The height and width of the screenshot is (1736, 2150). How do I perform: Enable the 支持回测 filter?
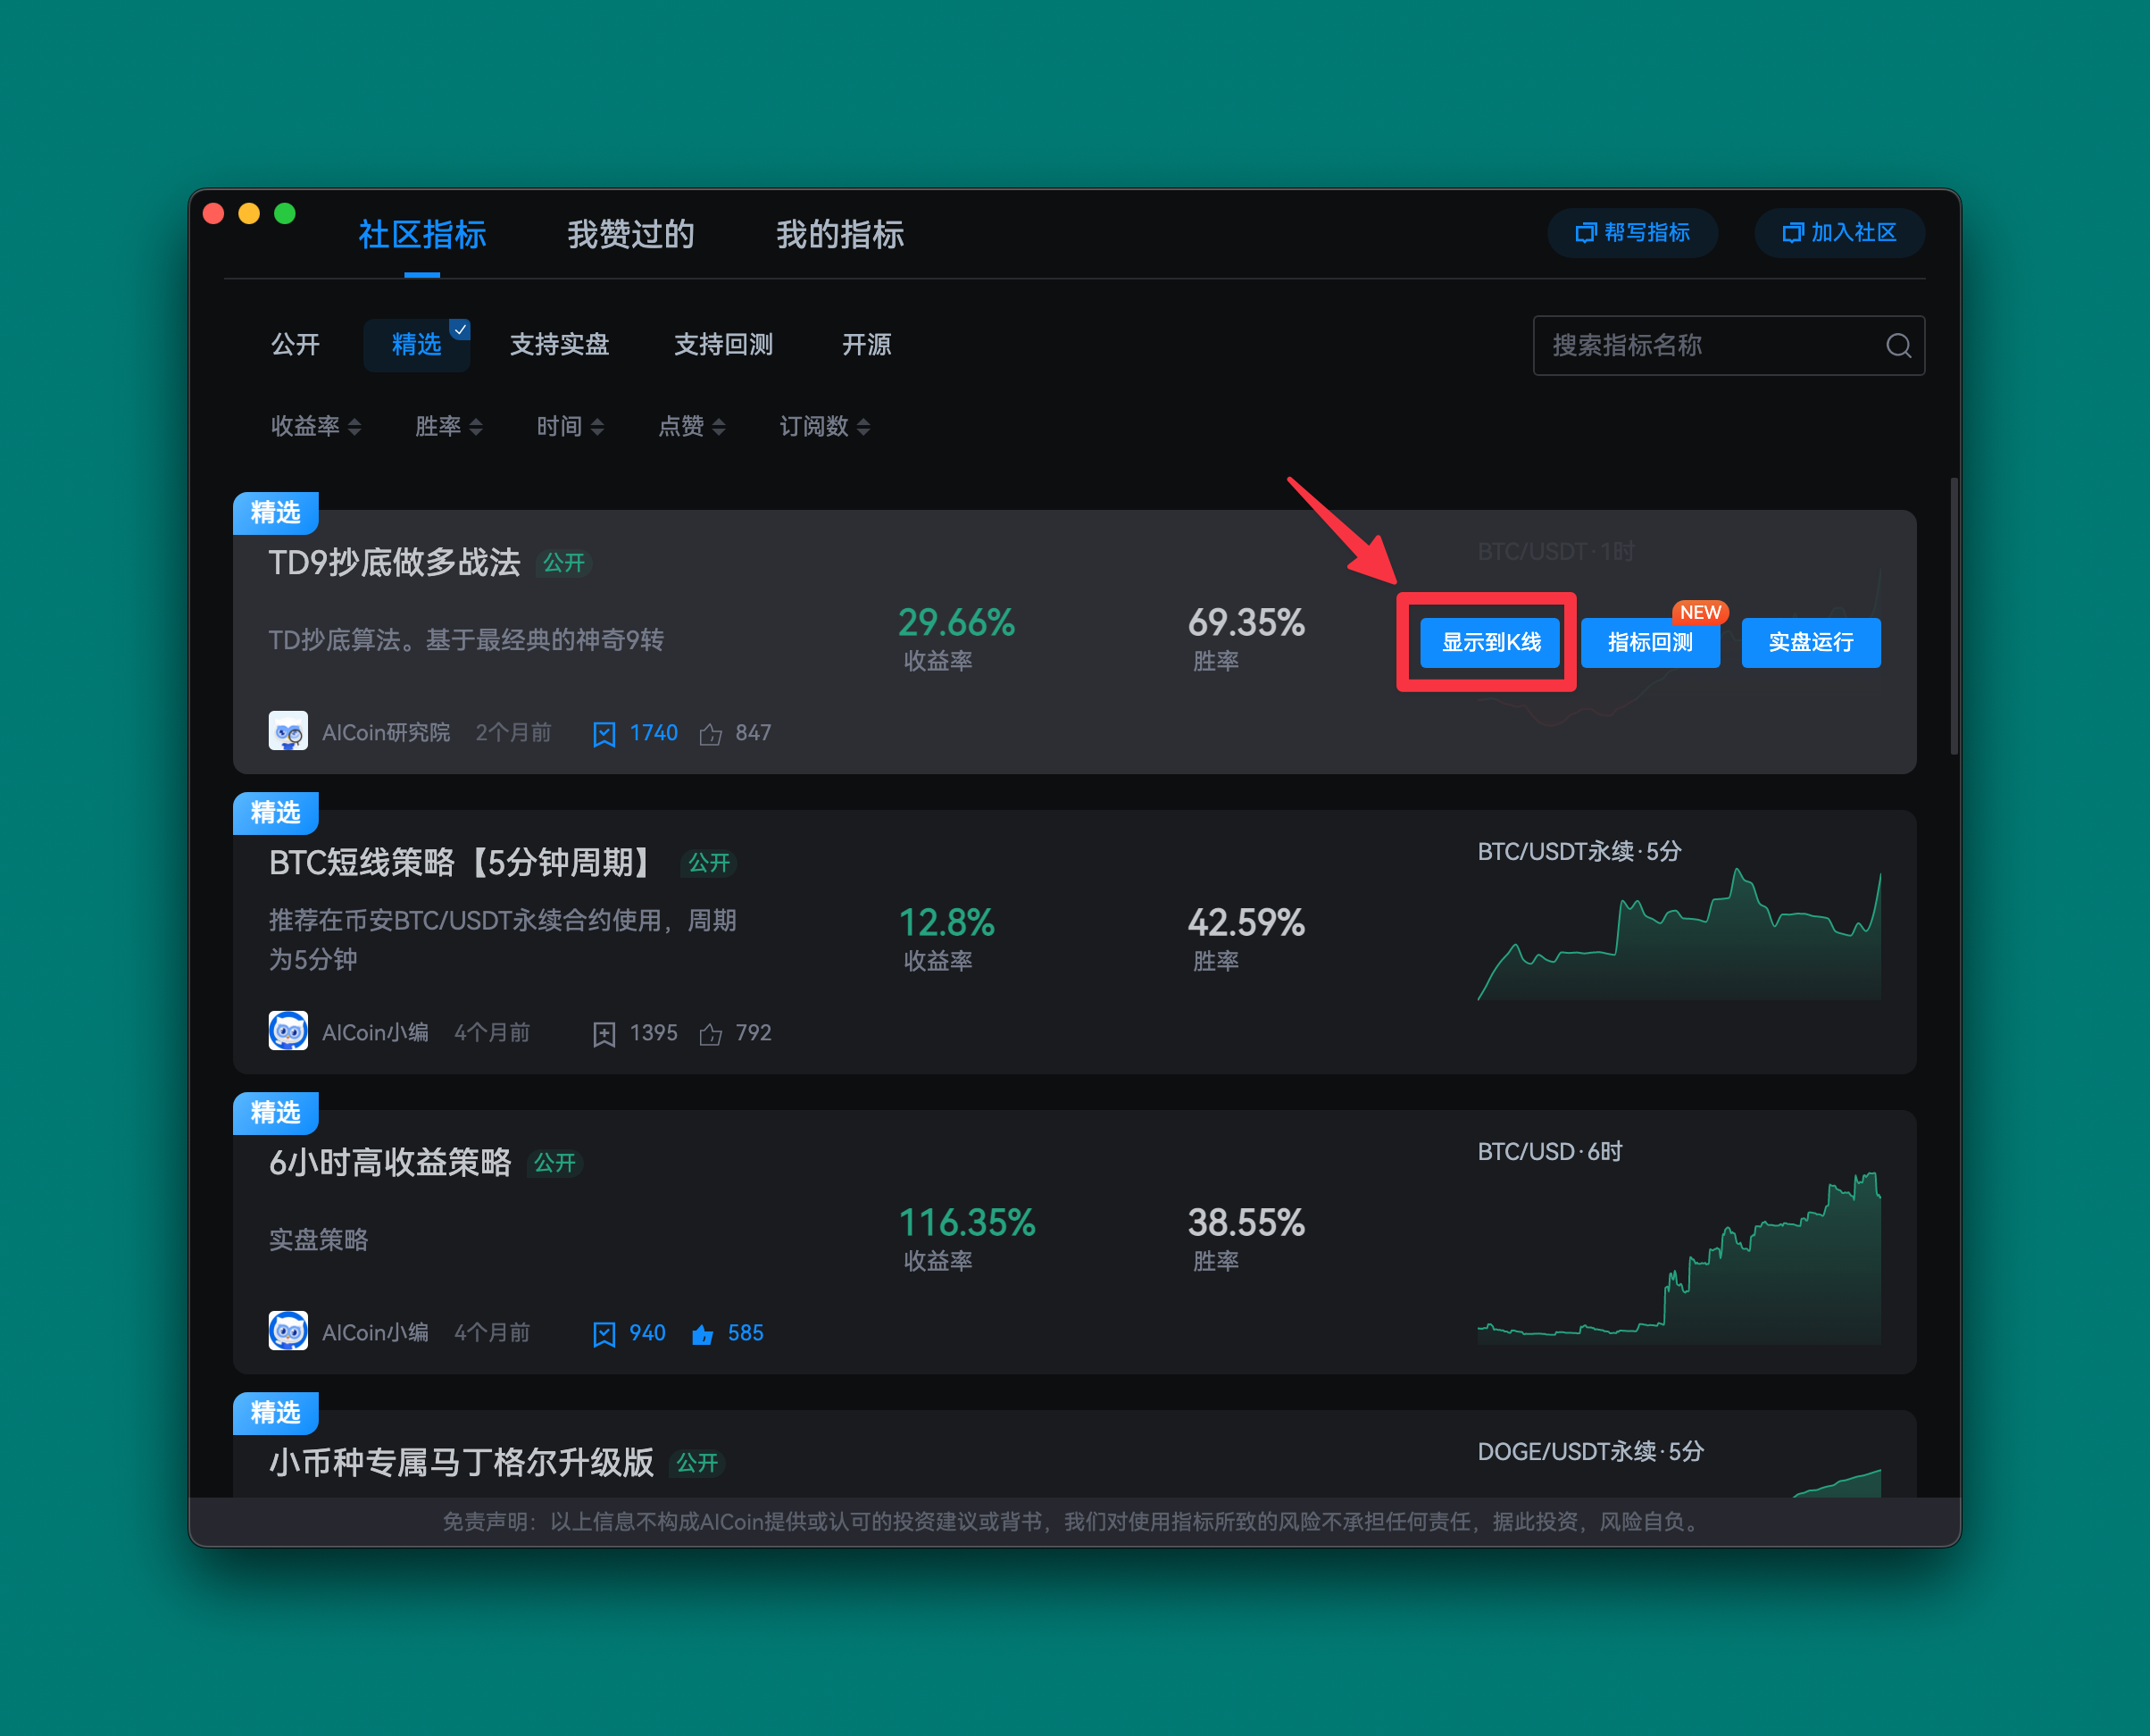723,345
